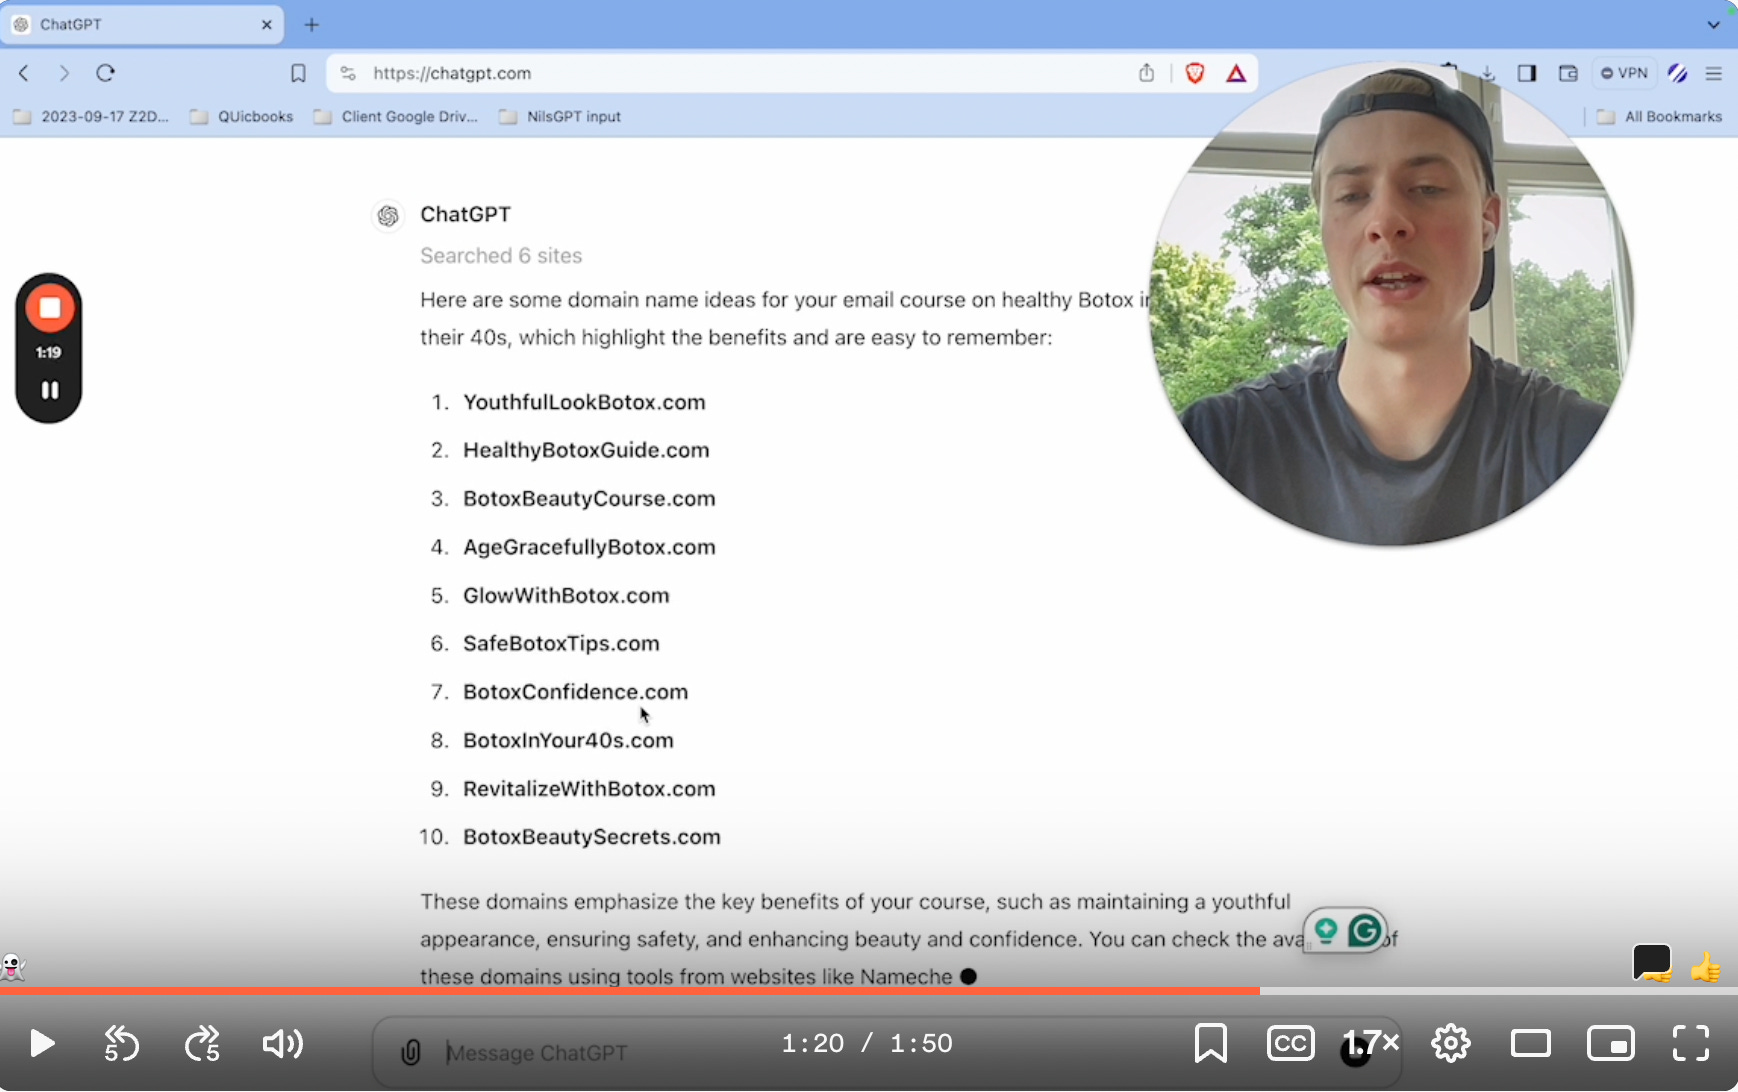This screenshot has width=1738, height=1092.
Task: Open site settings icon in address bar
Action: [x=348, y=73]
